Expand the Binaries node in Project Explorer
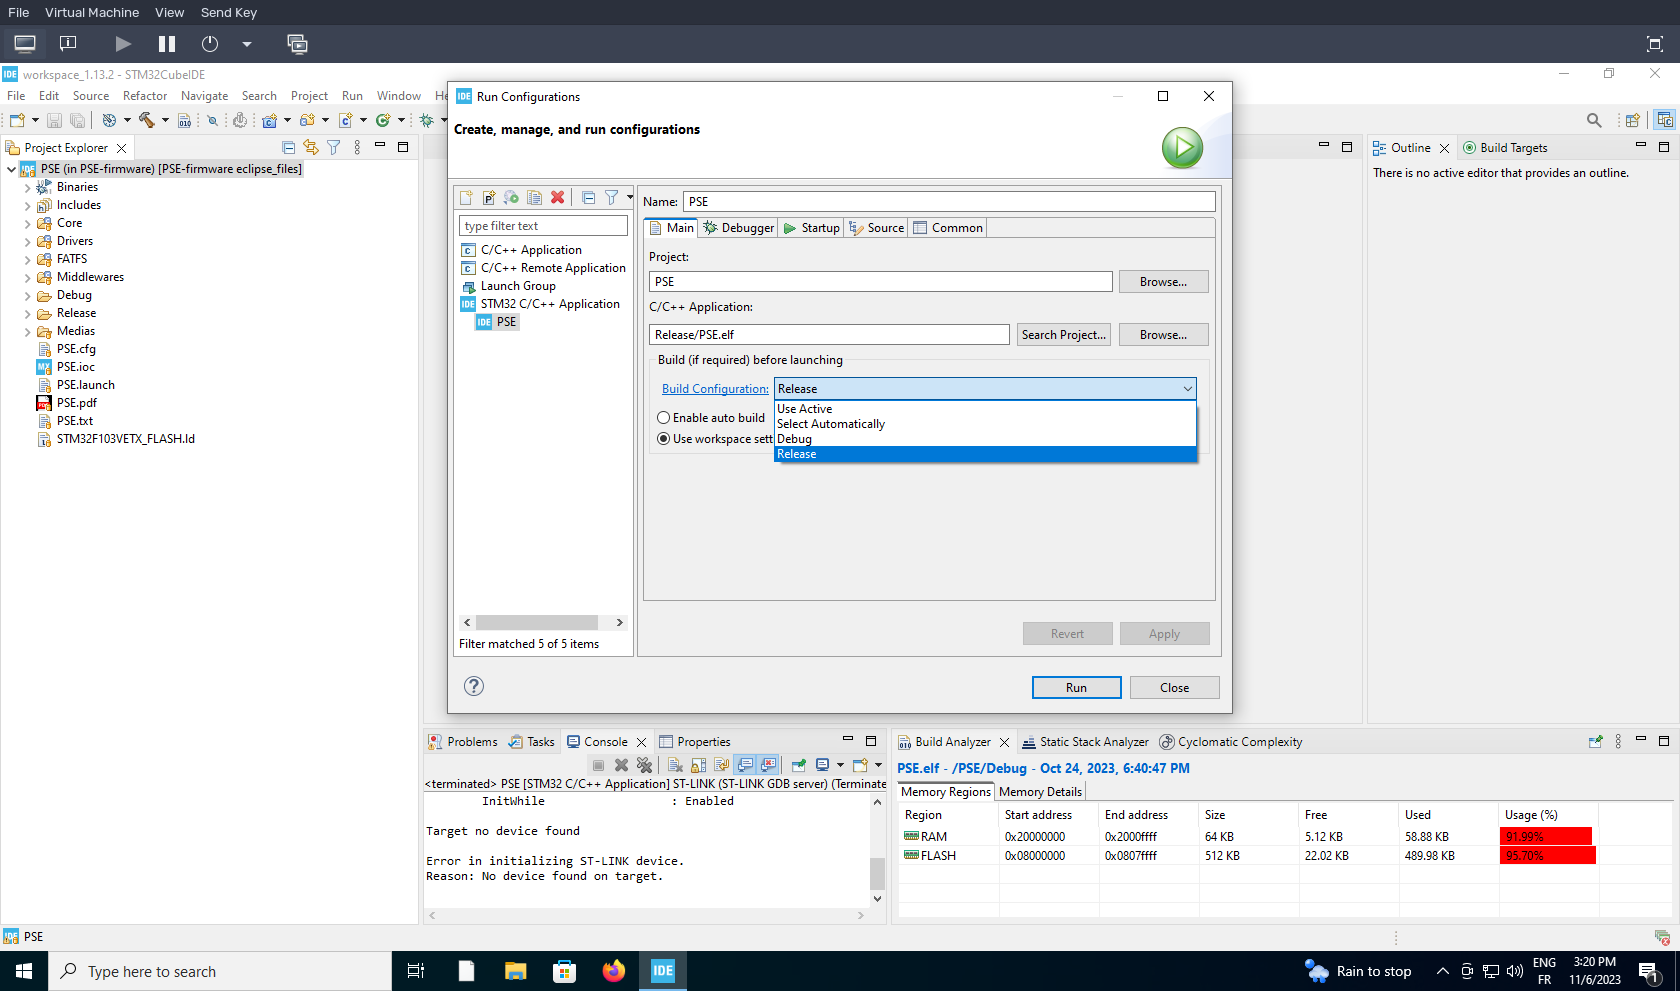The width and height of the screenshot is (1680, 991). point(27,187)
